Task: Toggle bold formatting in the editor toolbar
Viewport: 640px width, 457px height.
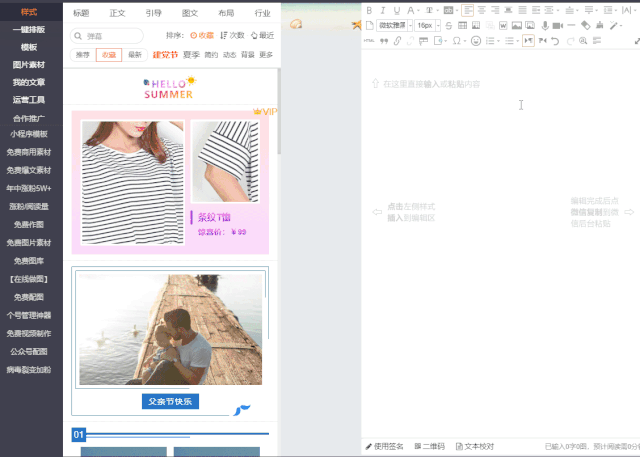Action: (369, 10)
